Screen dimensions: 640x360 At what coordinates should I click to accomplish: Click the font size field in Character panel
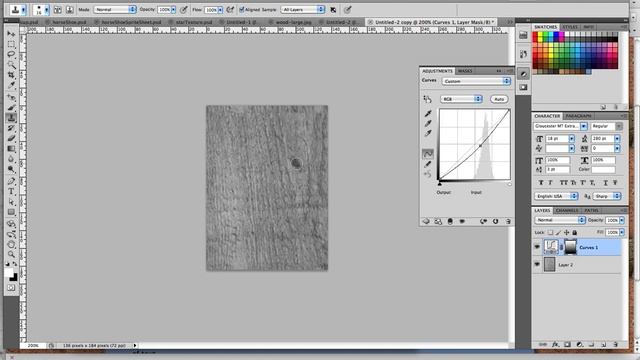coord(558,139)
